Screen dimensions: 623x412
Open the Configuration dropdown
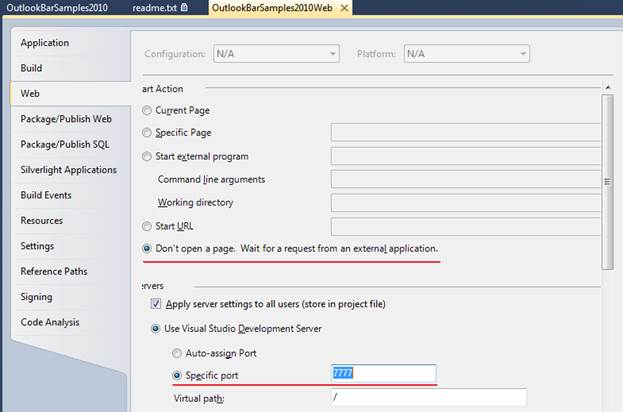pyautogui.click(x=272, y=54)
